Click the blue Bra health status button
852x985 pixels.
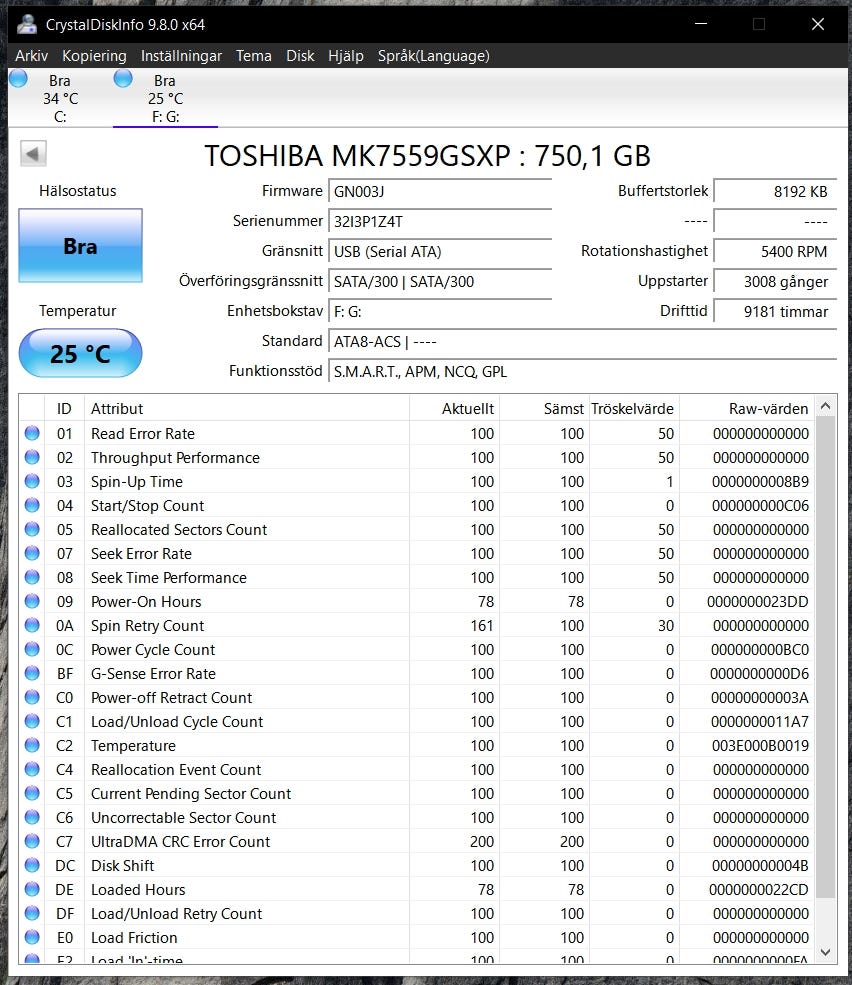point(80,246)
